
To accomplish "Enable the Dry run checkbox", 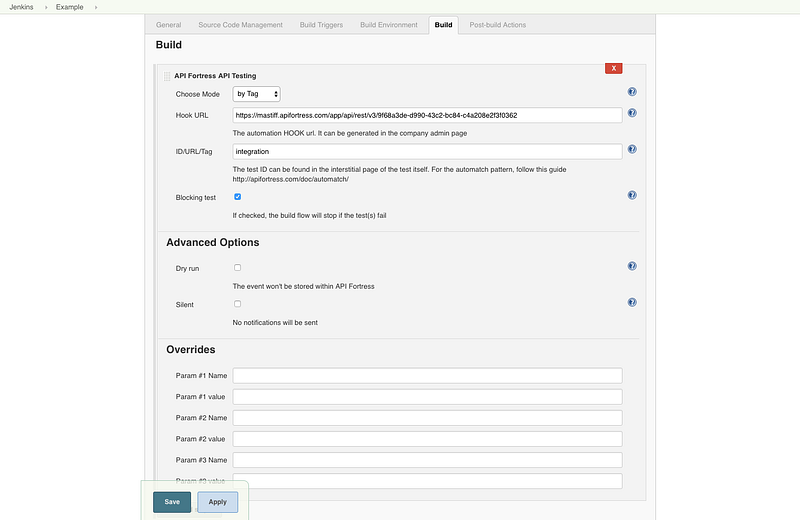I will (x=237, y=268).
